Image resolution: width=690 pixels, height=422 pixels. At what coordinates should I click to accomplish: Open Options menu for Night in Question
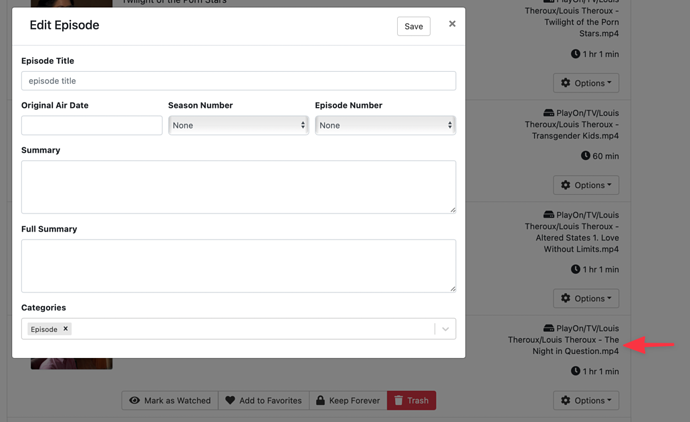pyautogui.click(x=585, y=400)
